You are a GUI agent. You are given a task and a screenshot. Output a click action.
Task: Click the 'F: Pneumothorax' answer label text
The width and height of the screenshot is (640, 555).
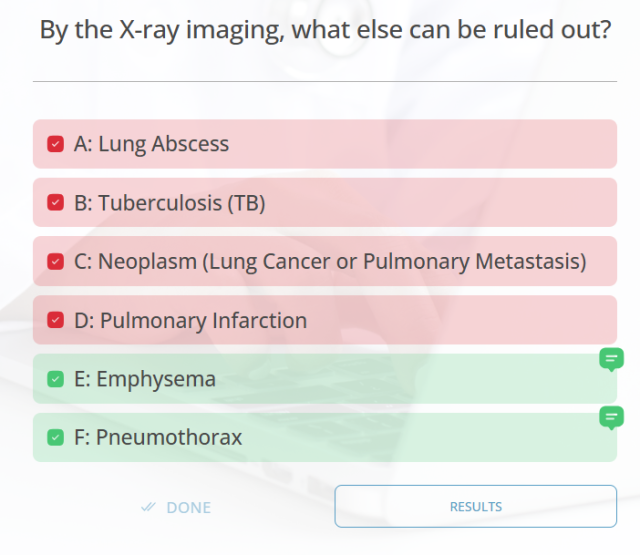tap(157, 438)
